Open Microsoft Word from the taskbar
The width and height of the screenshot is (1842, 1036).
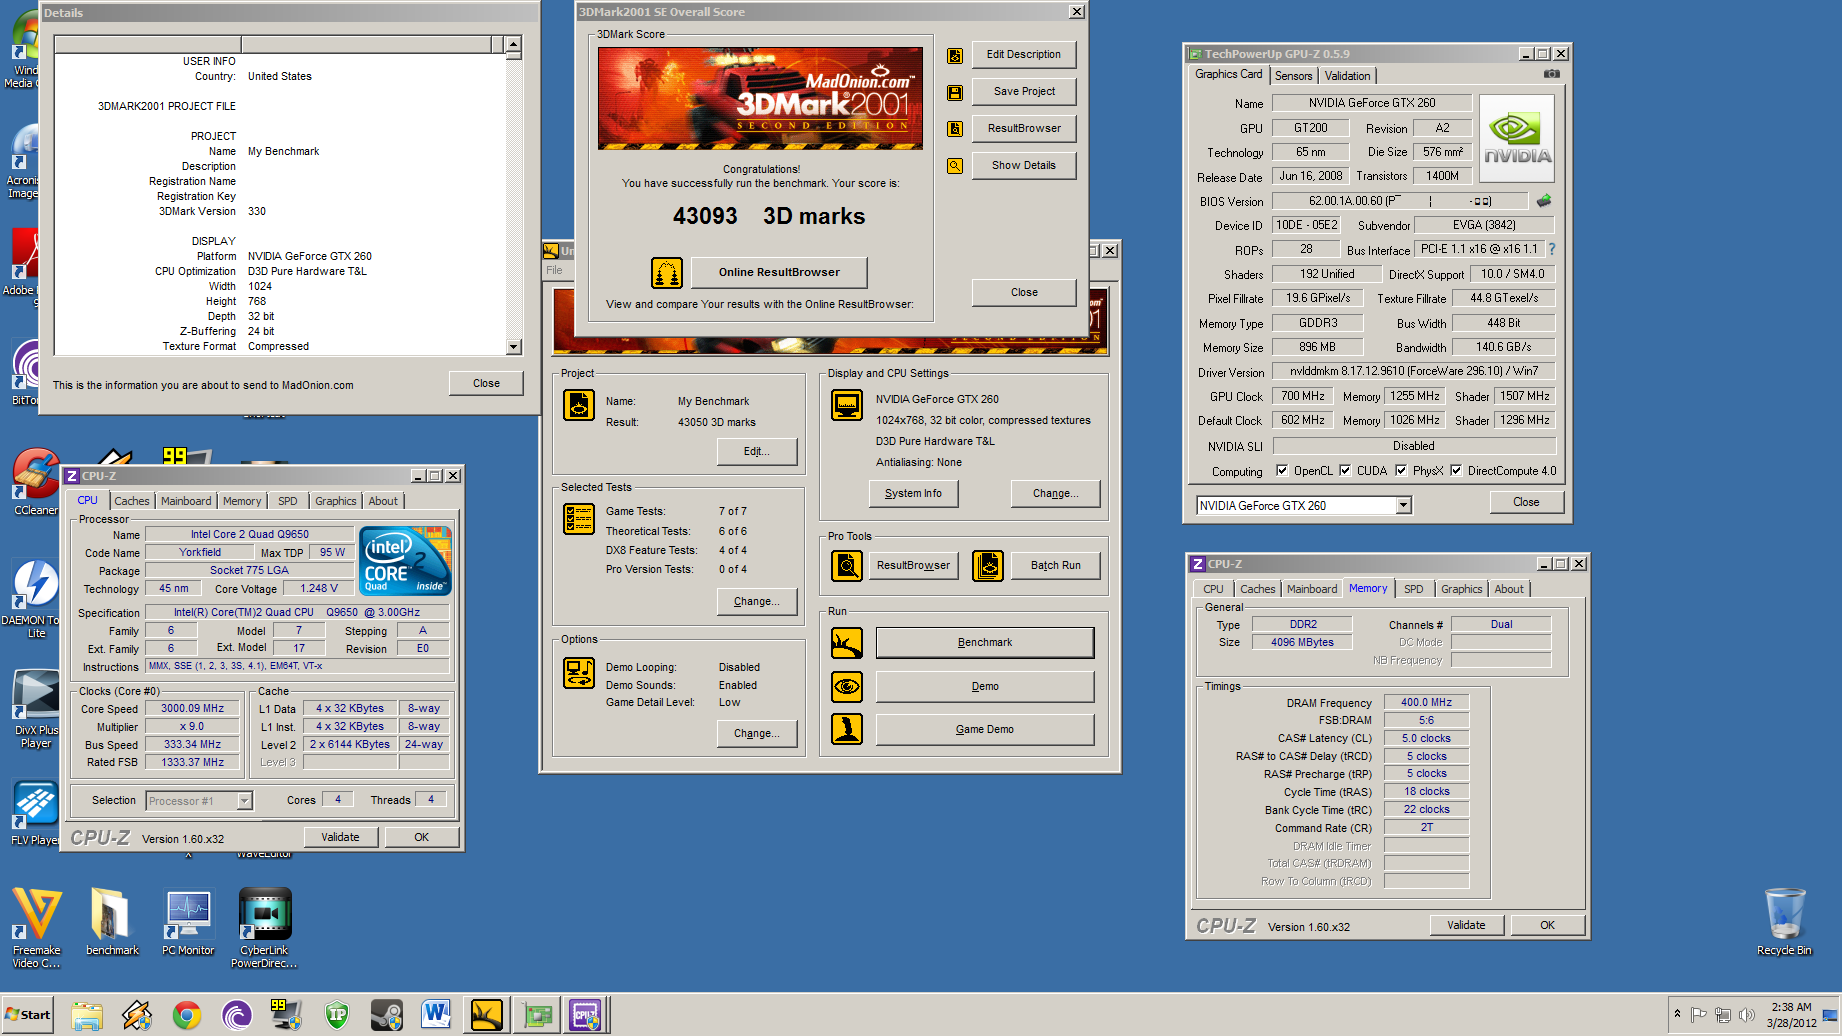tap(436, 1016)
